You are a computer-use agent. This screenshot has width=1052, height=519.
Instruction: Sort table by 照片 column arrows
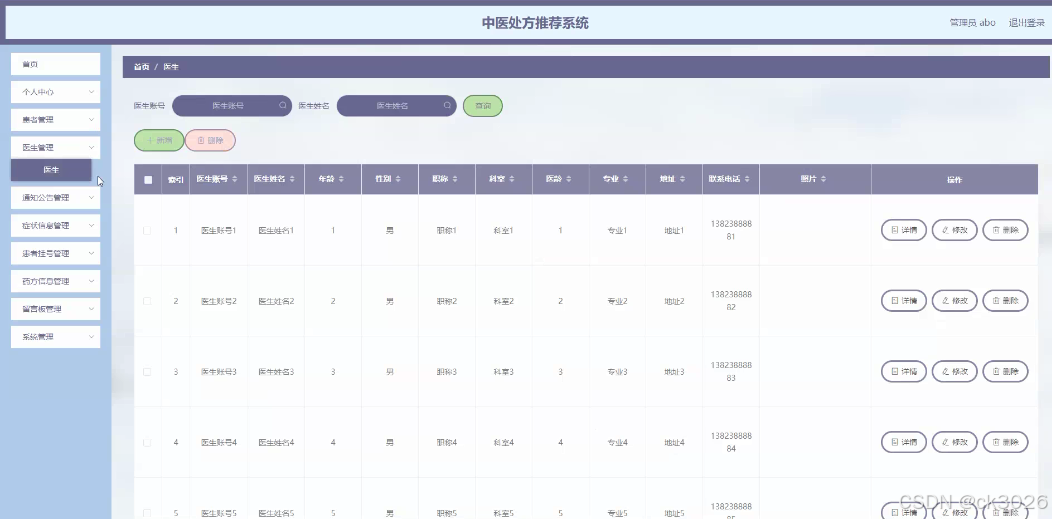coord(823,179)
